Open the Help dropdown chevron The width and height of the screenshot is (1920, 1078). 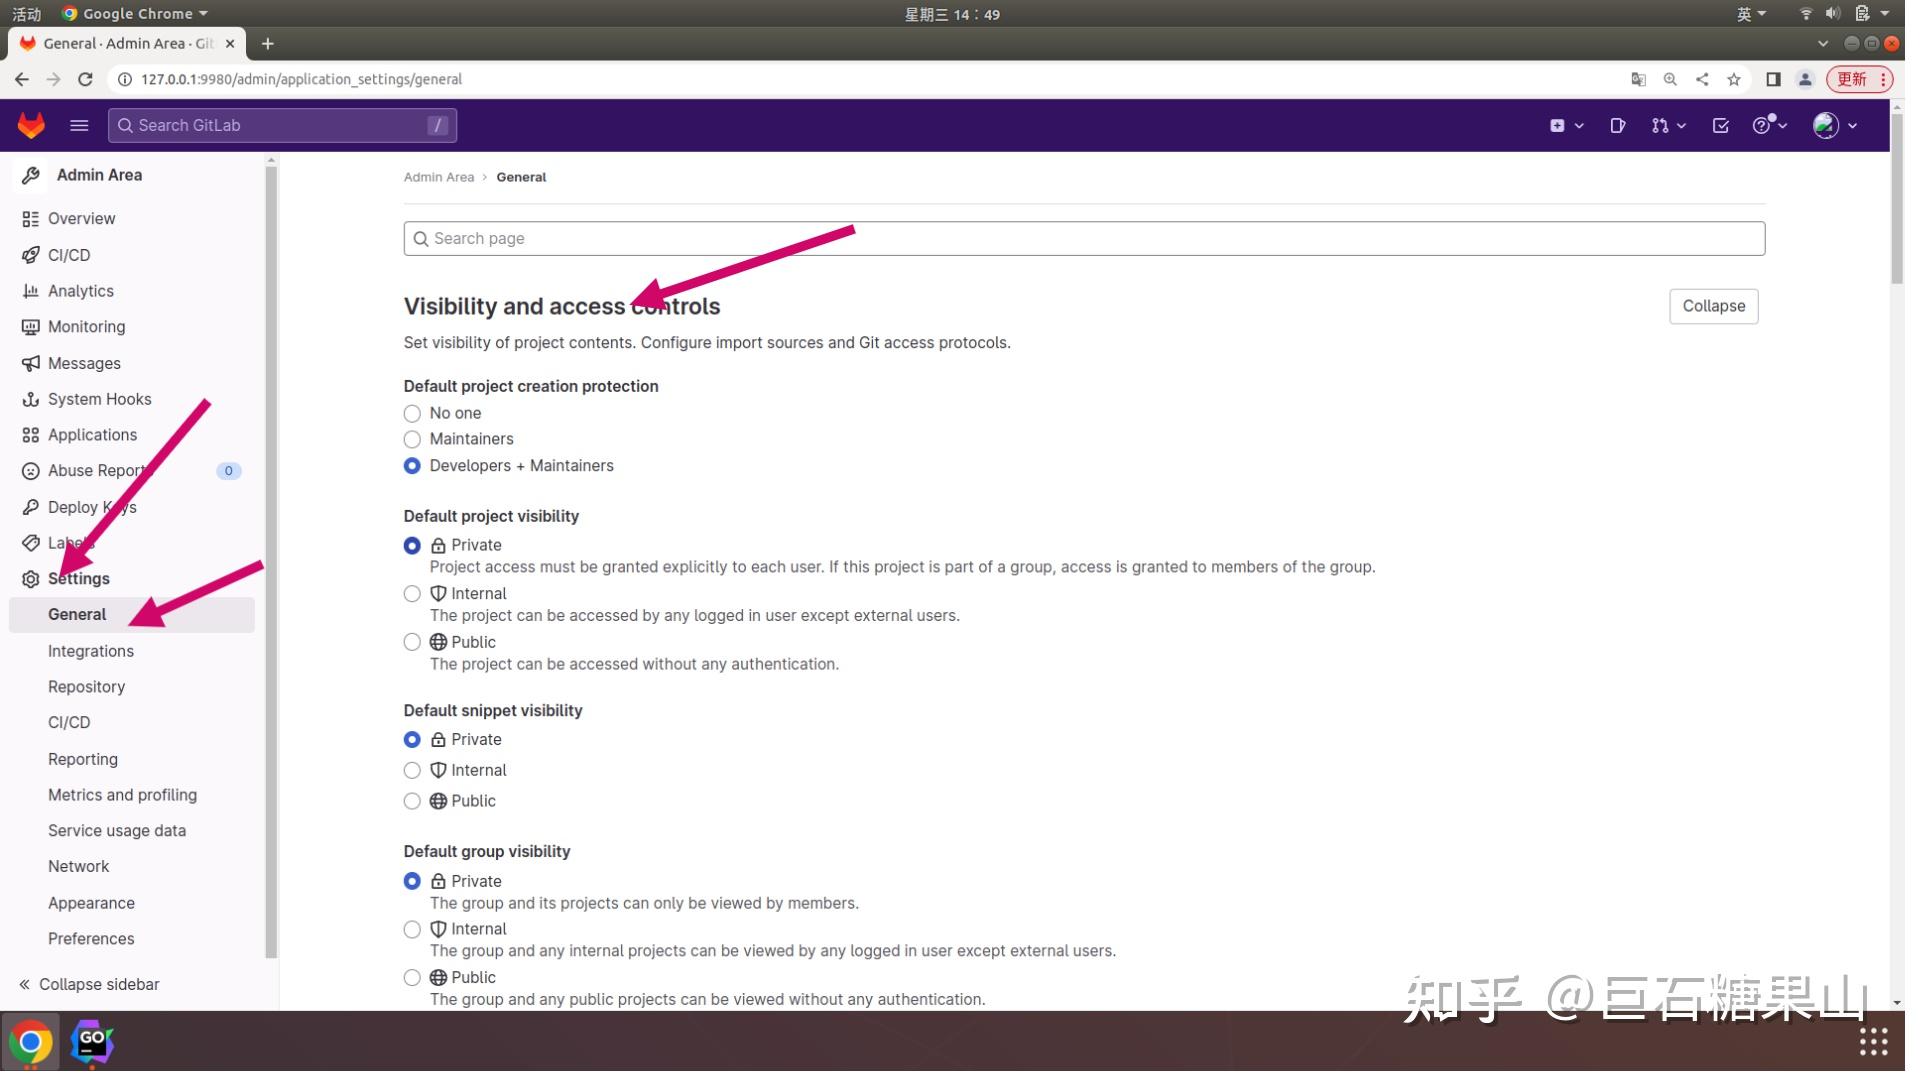tap(1783, 125)
